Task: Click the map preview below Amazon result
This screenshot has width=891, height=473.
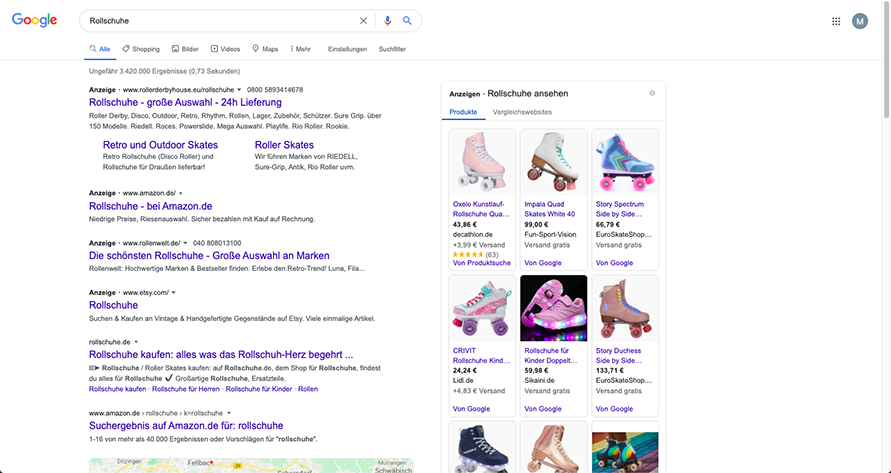Action: point(251,466)
